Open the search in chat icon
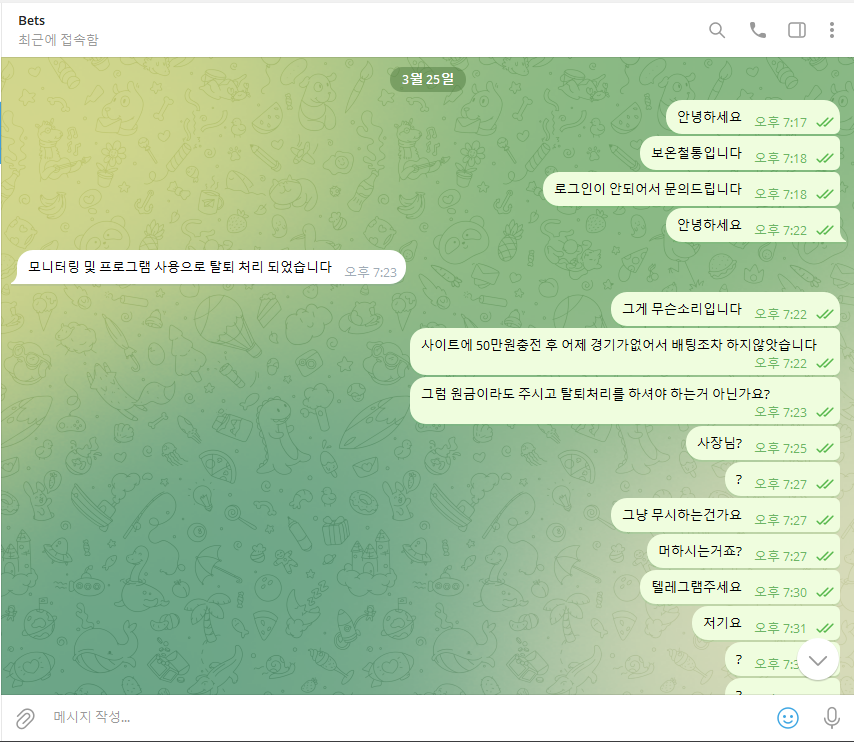Image resolution: width=854 pixels, height=742 pixels. coord(717,30)
